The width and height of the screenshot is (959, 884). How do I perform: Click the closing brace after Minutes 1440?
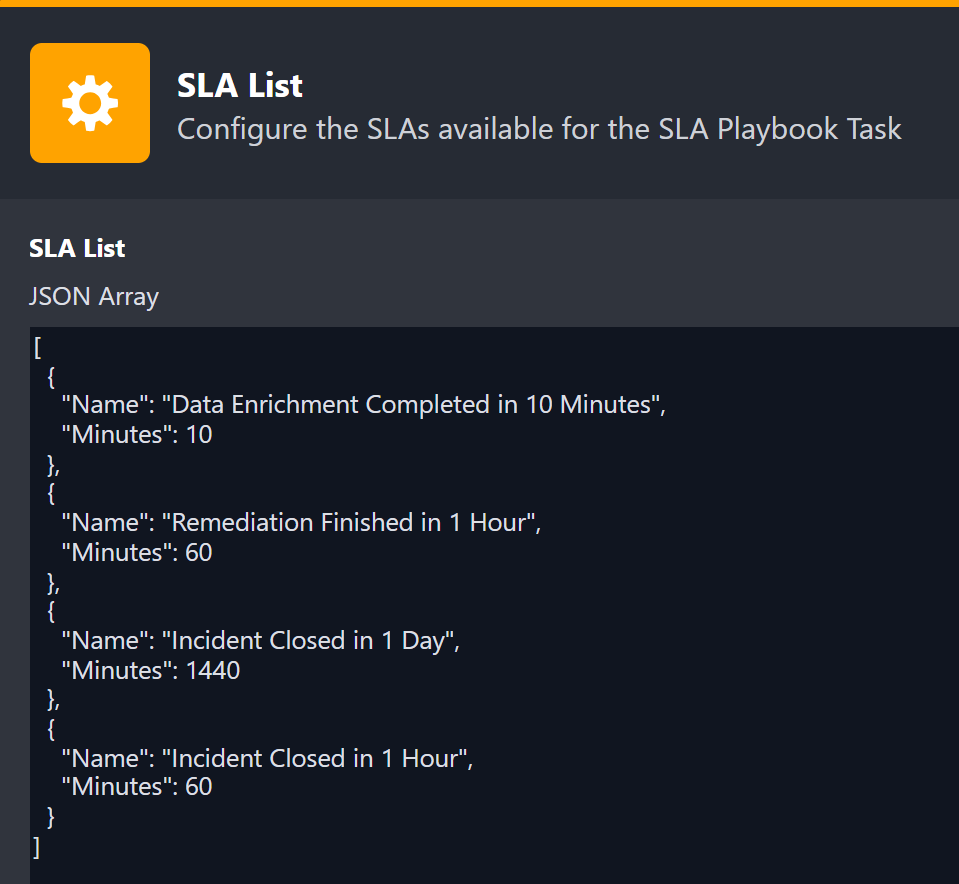(53, 700)
